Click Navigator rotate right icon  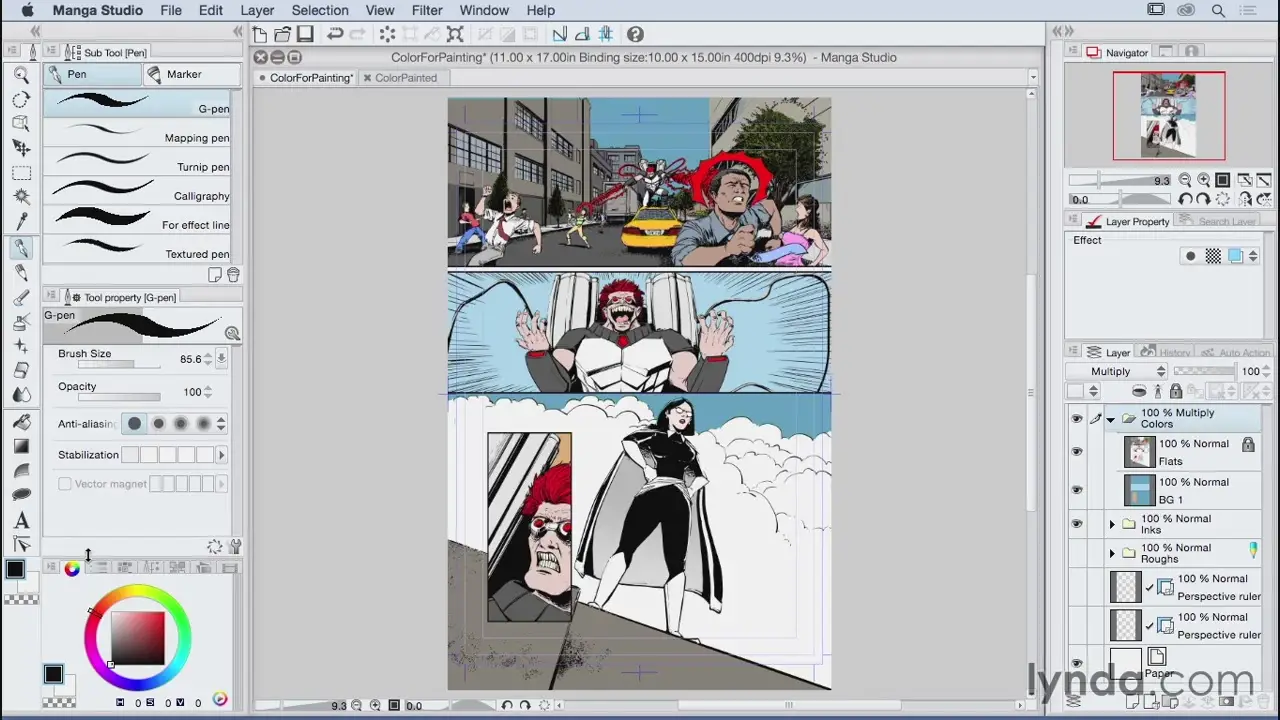pyautogui.click(x=1203, y=199)
